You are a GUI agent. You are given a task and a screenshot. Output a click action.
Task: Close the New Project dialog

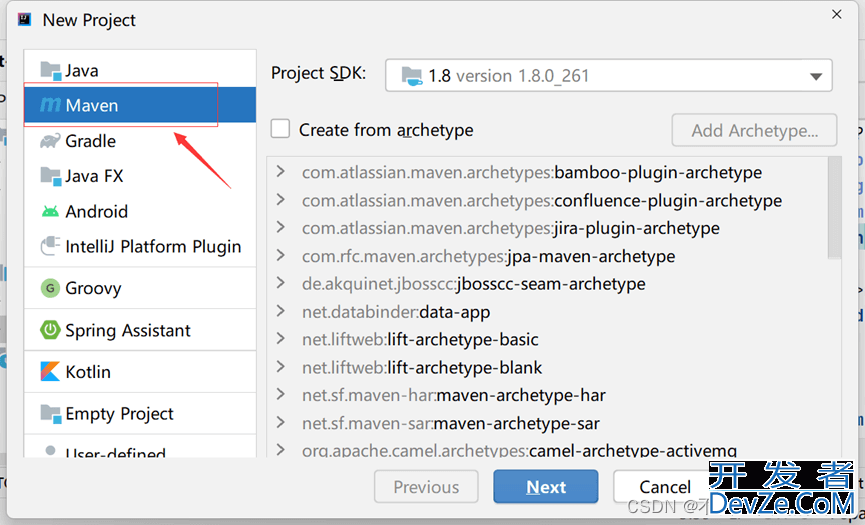[x=836, y=14]
